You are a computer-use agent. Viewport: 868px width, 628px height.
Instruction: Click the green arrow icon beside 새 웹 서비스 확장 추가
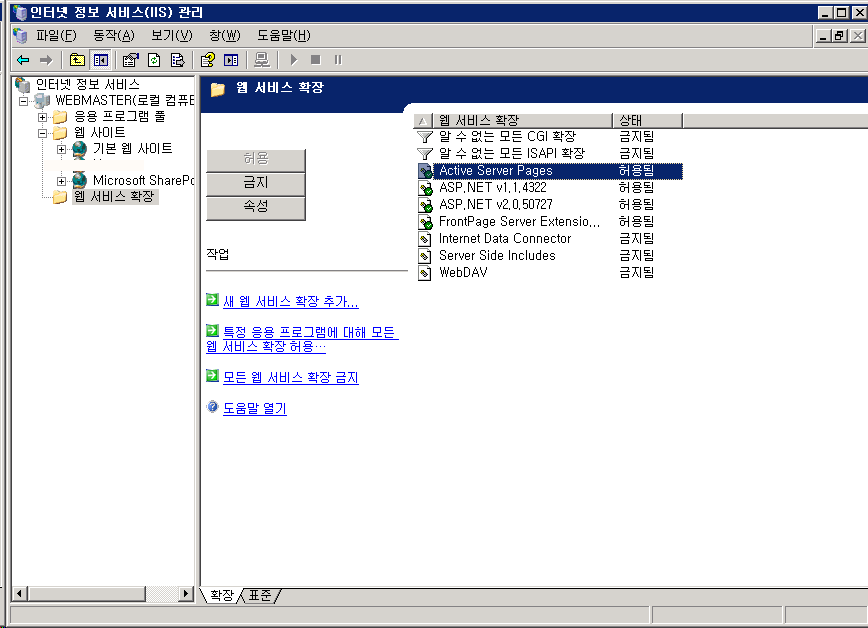pyautogui.click(x=212, y=300)
